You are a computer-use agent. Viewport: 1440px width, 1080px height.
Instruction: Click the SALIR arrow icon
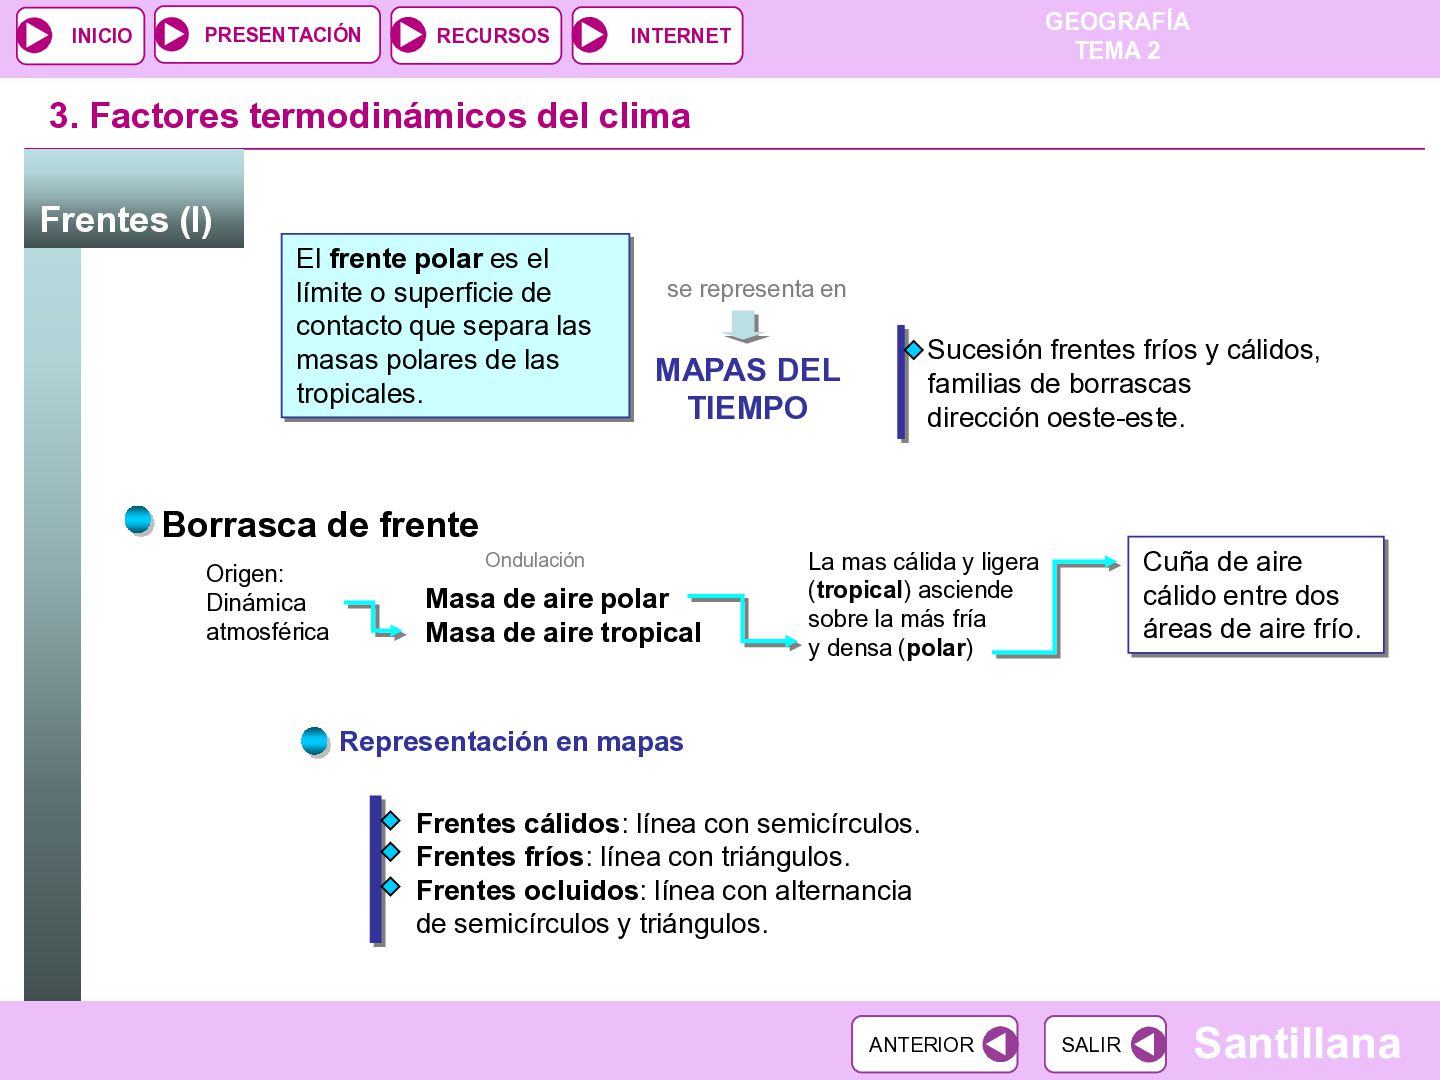[x=1147, y=1044]
